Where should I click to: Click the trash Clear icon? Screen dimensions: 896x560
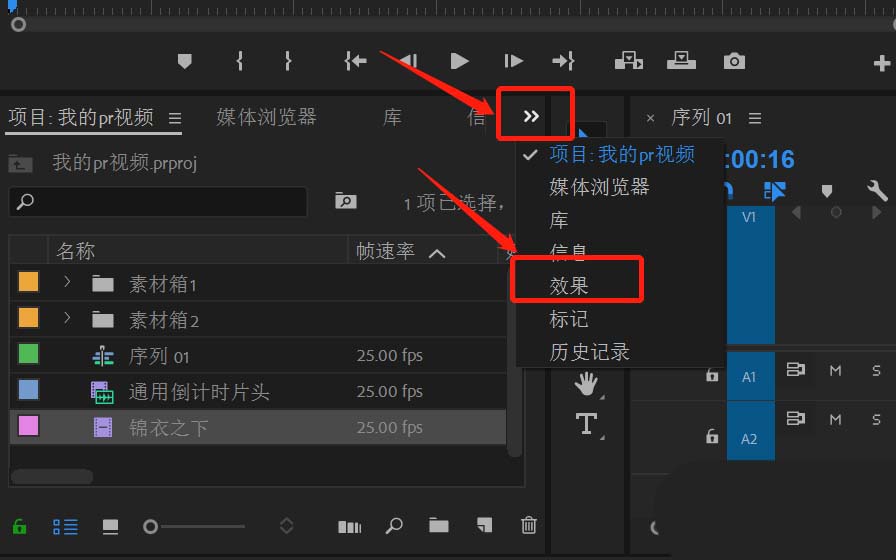coord(529,525)
